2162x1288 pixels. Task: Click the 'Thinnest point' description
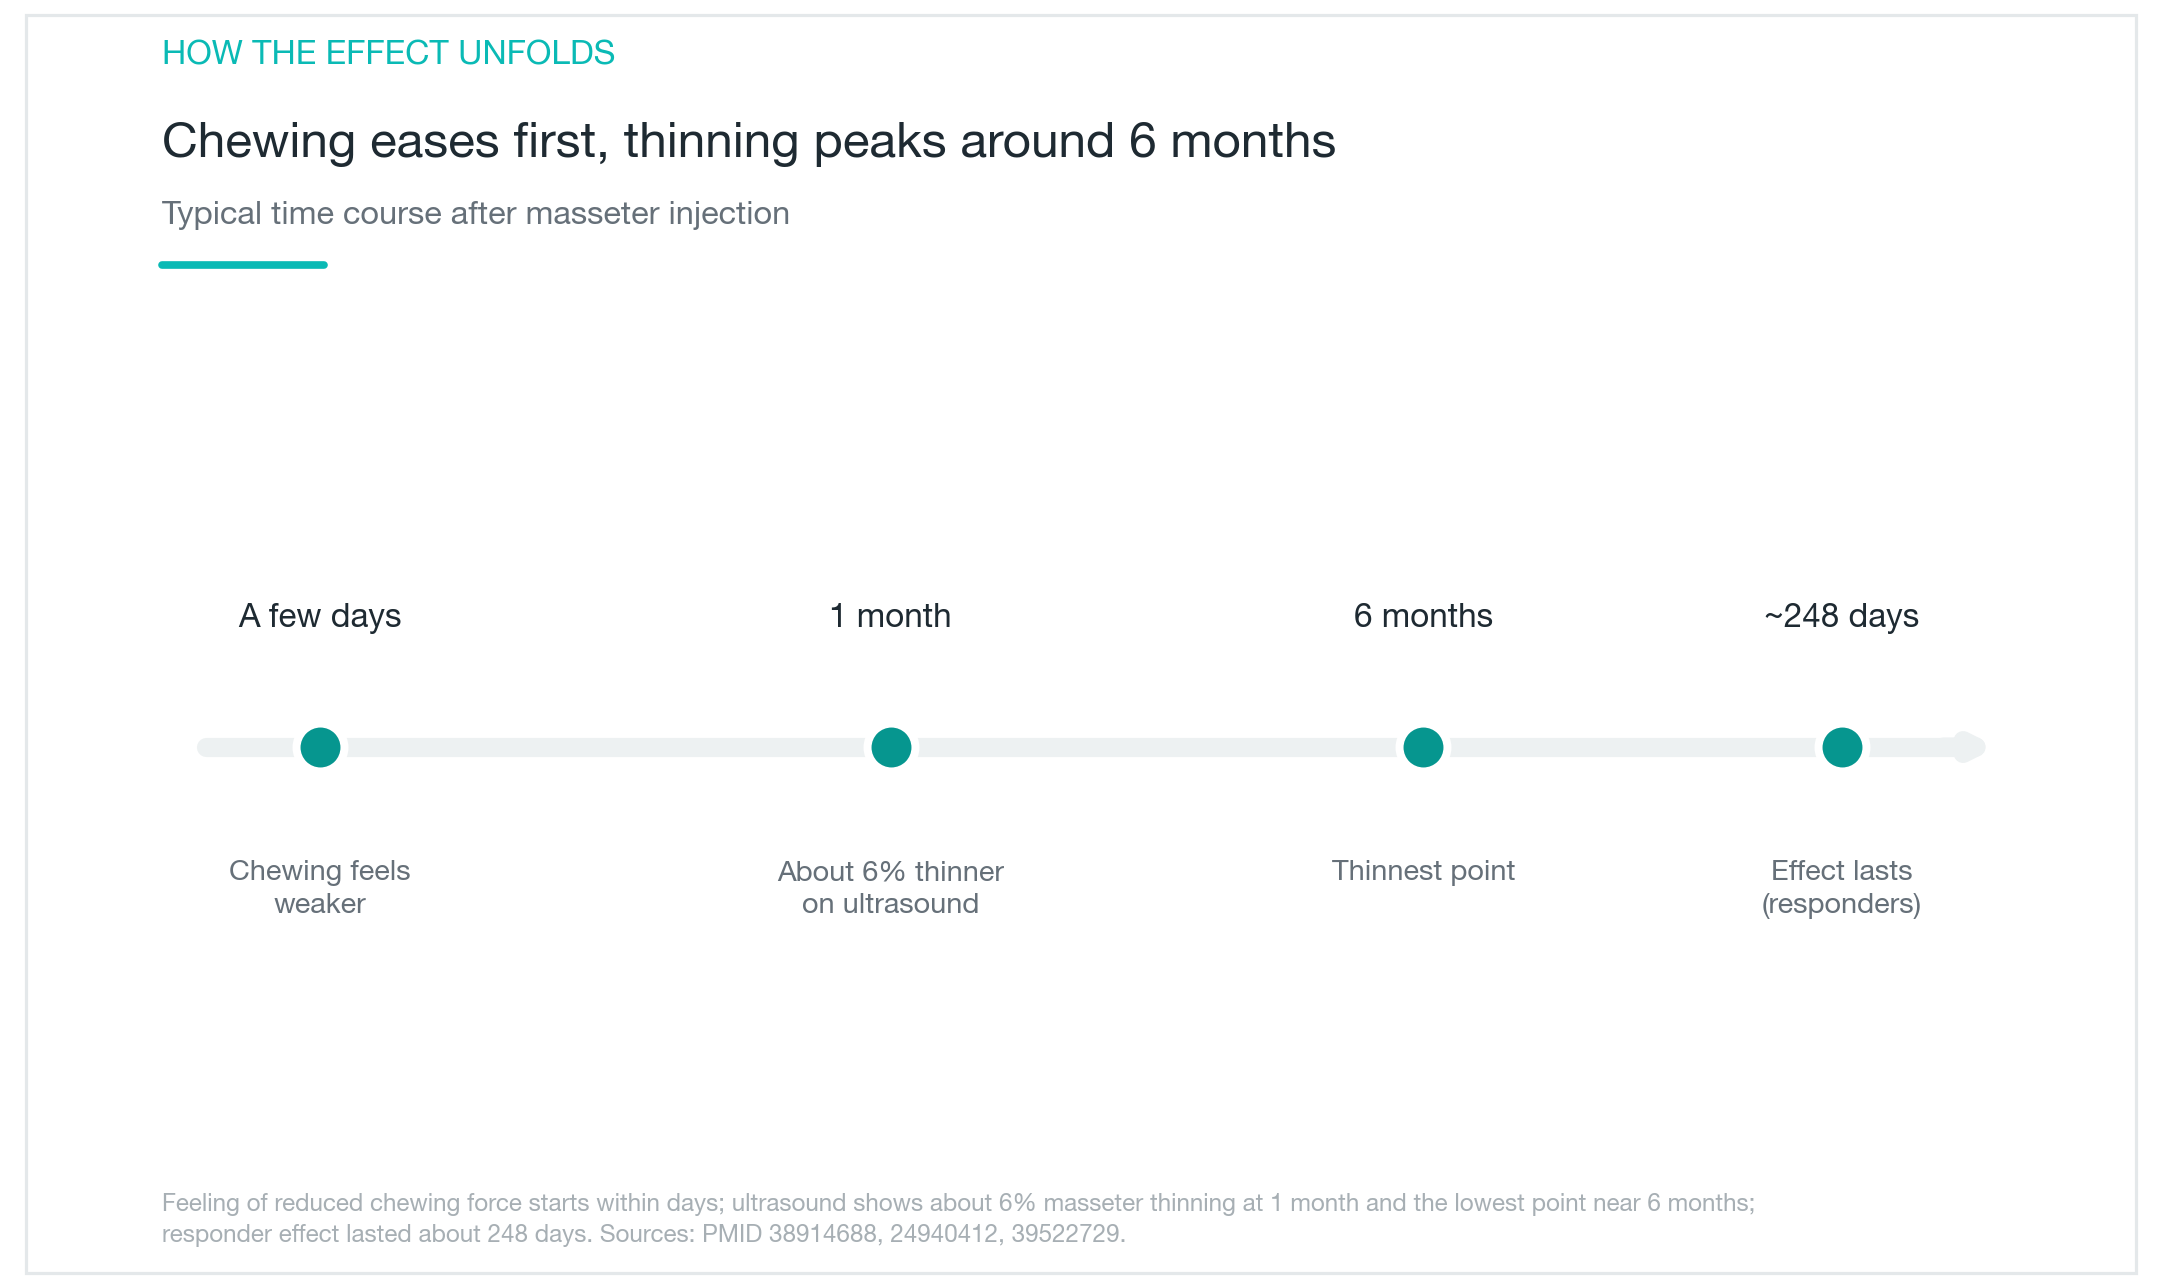(x=1423, y=871)
